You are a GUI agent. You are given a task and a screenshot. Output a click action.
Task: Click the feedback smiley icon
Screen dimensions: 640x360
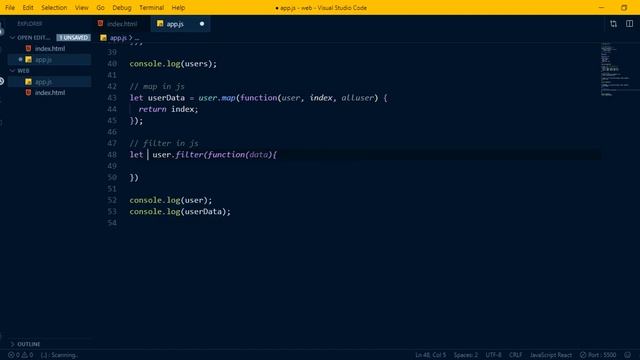tap(628, 355)
